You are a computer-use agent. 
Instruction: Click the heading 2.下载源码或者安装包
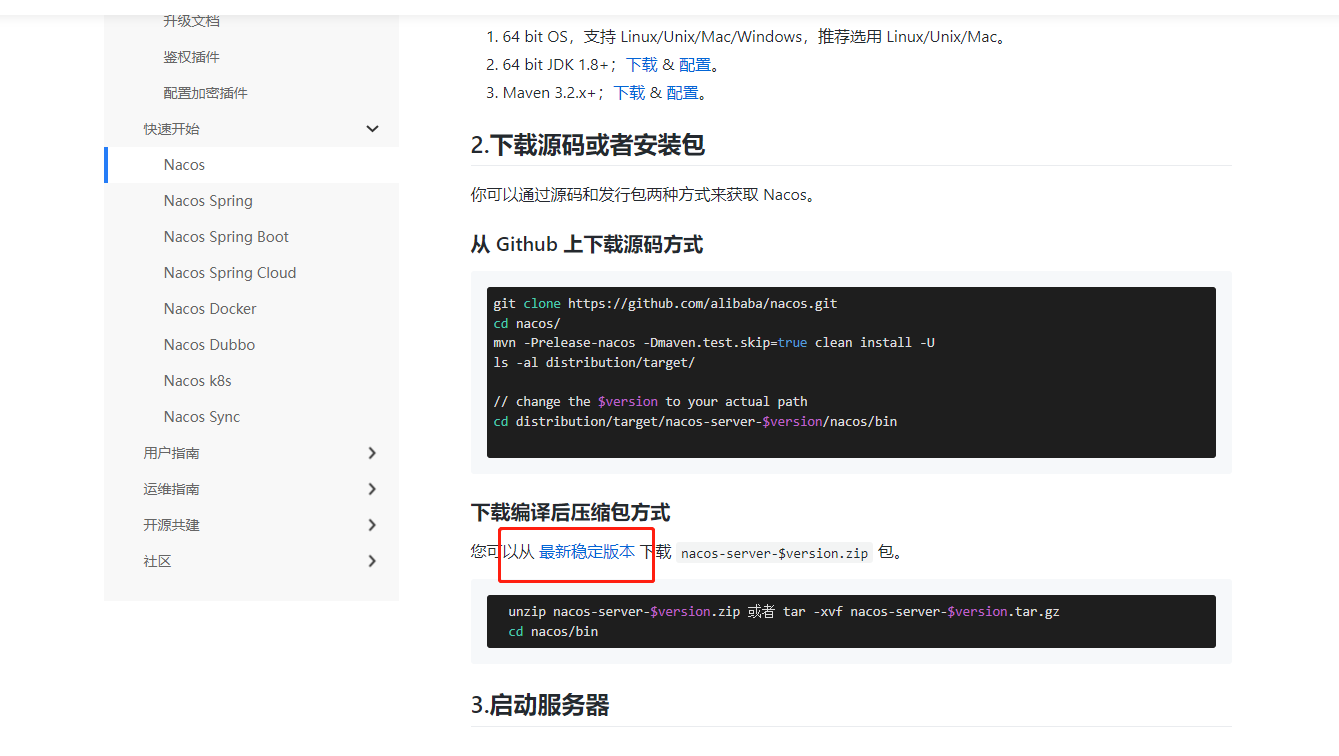588,145
